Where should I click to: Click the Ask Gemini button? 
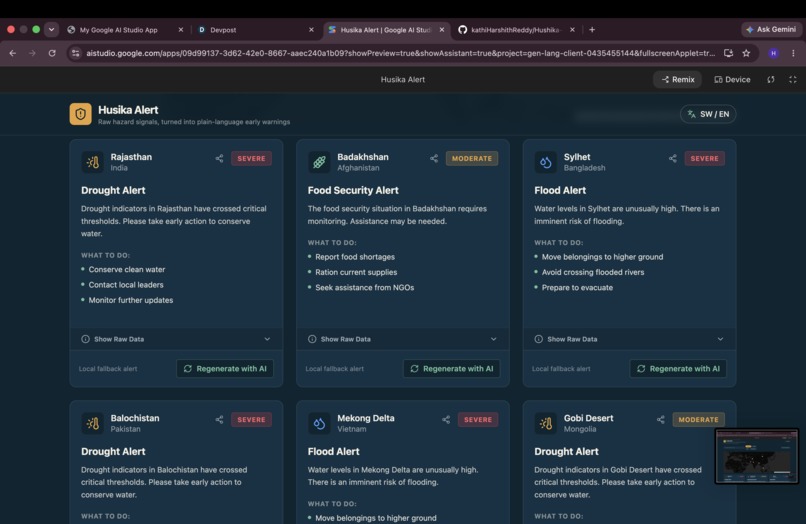772,29
